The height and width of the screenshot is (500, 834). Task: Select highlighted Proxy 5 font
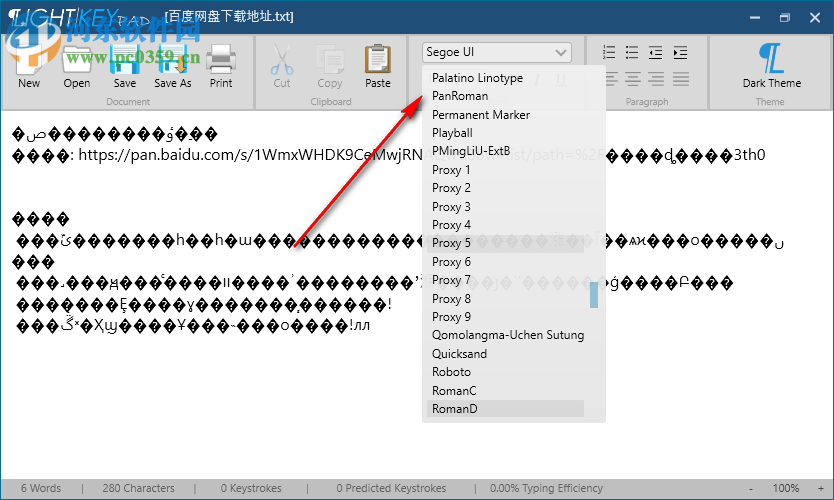point(505,243)
